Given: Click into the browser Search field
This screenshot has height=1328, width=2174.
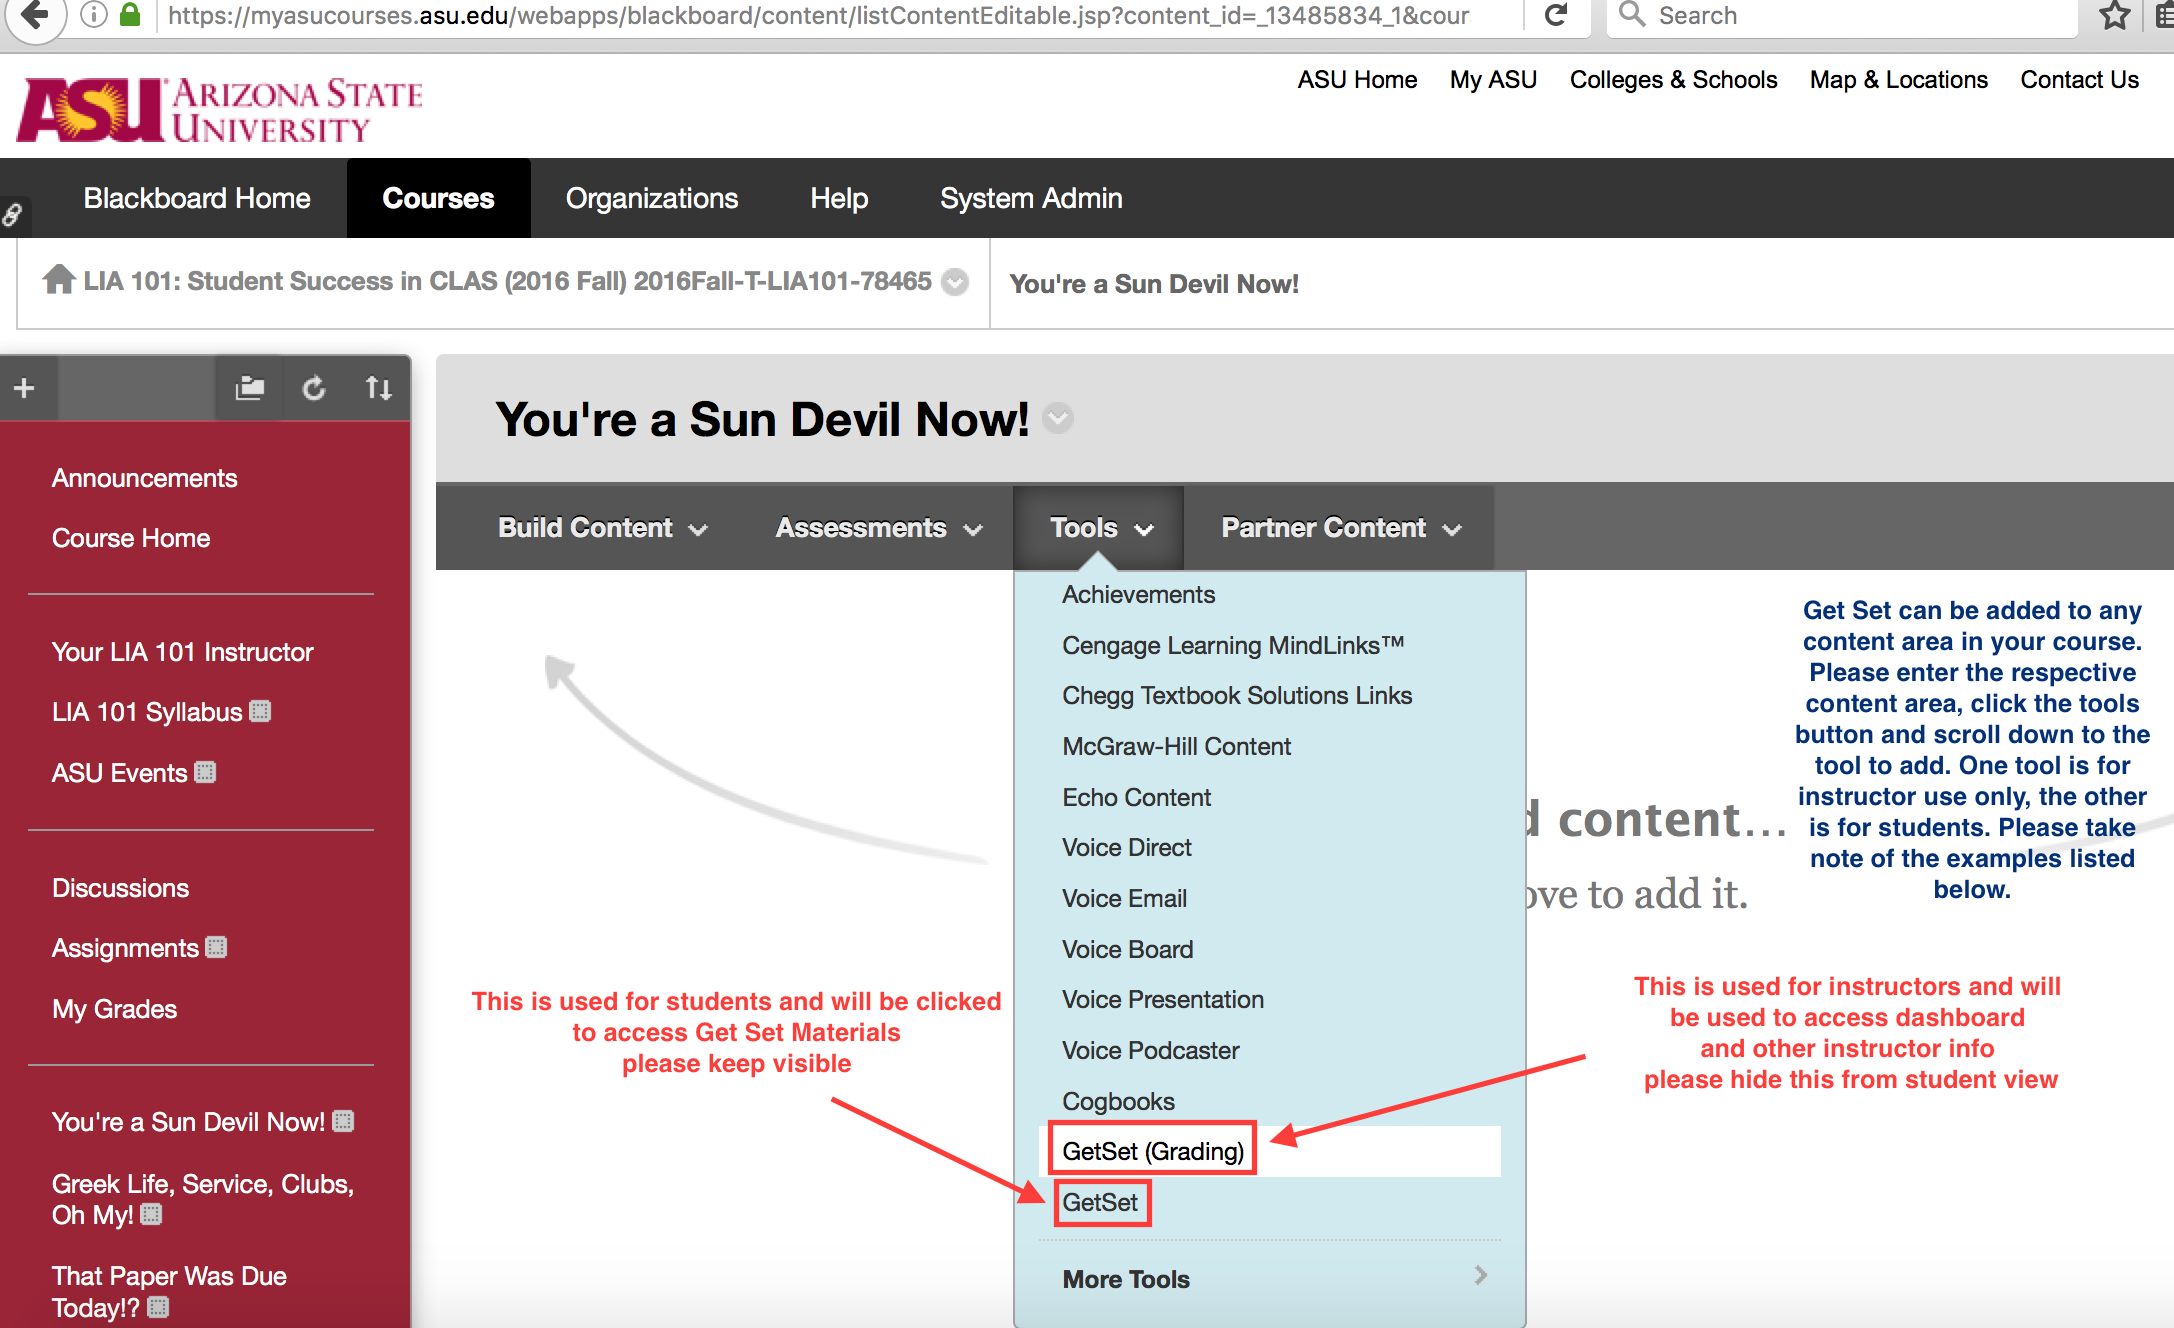Looking at the screenshot, I should (1843, 15).
